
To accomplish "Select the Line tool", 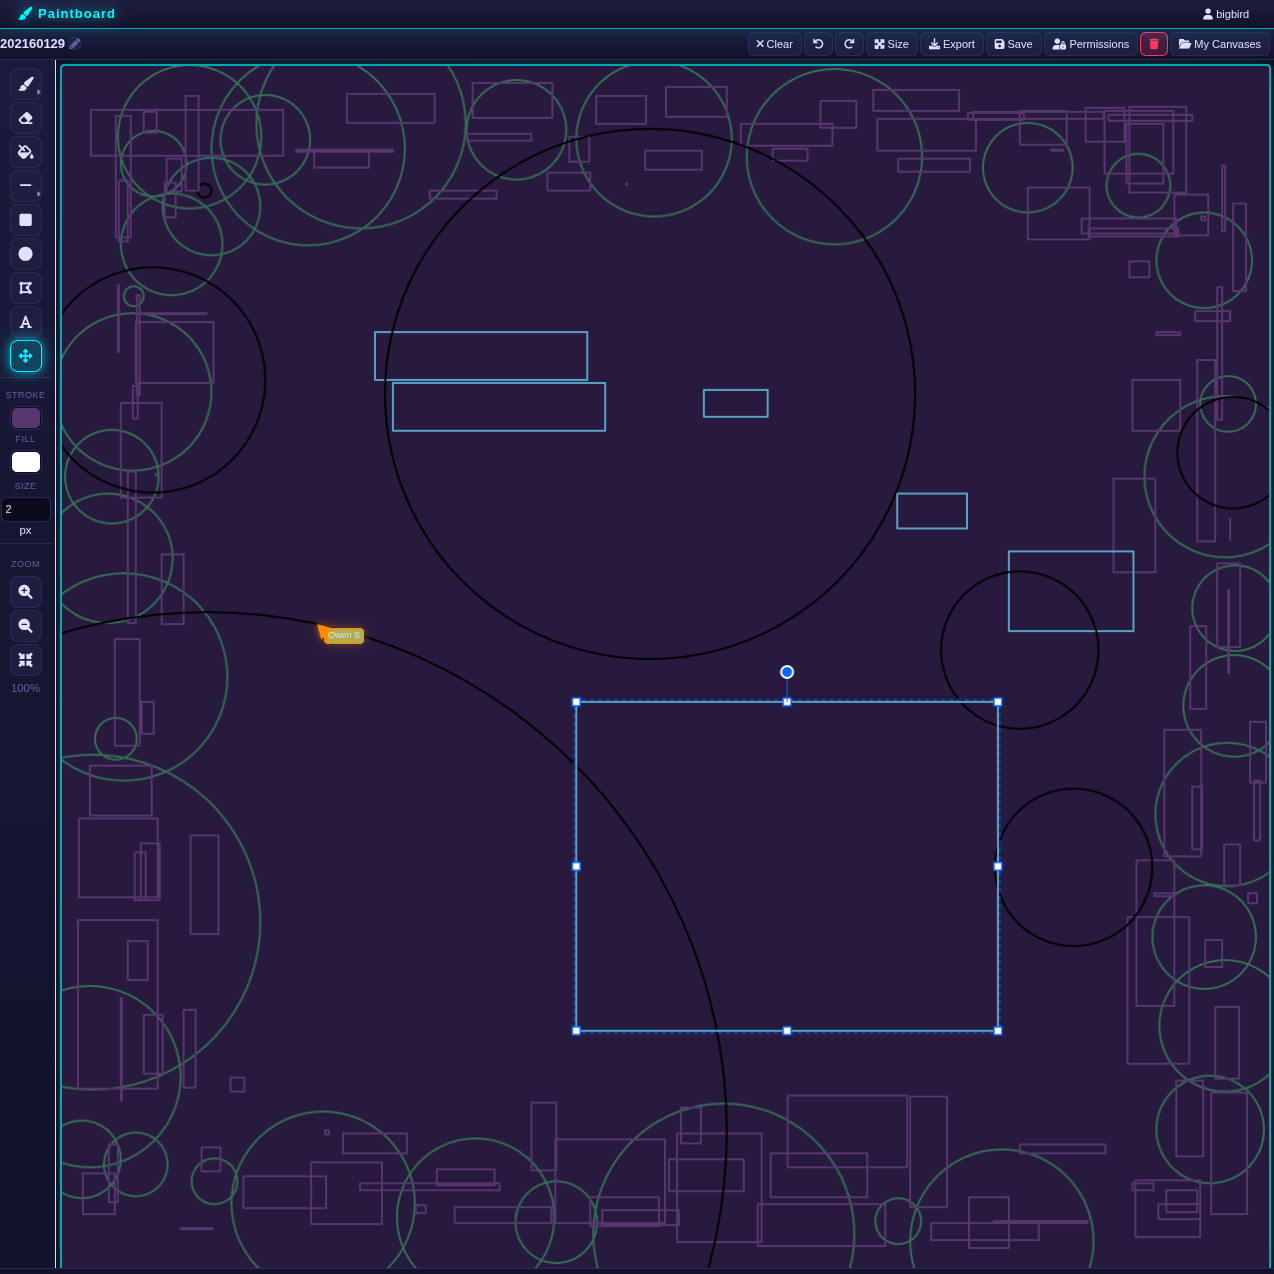I will coord(25,186).
